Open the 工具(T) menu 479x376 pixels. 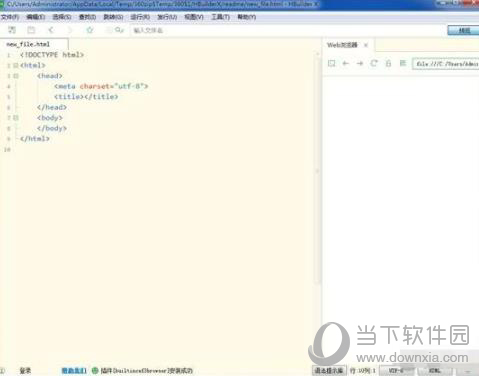click(x=220, y=17)
